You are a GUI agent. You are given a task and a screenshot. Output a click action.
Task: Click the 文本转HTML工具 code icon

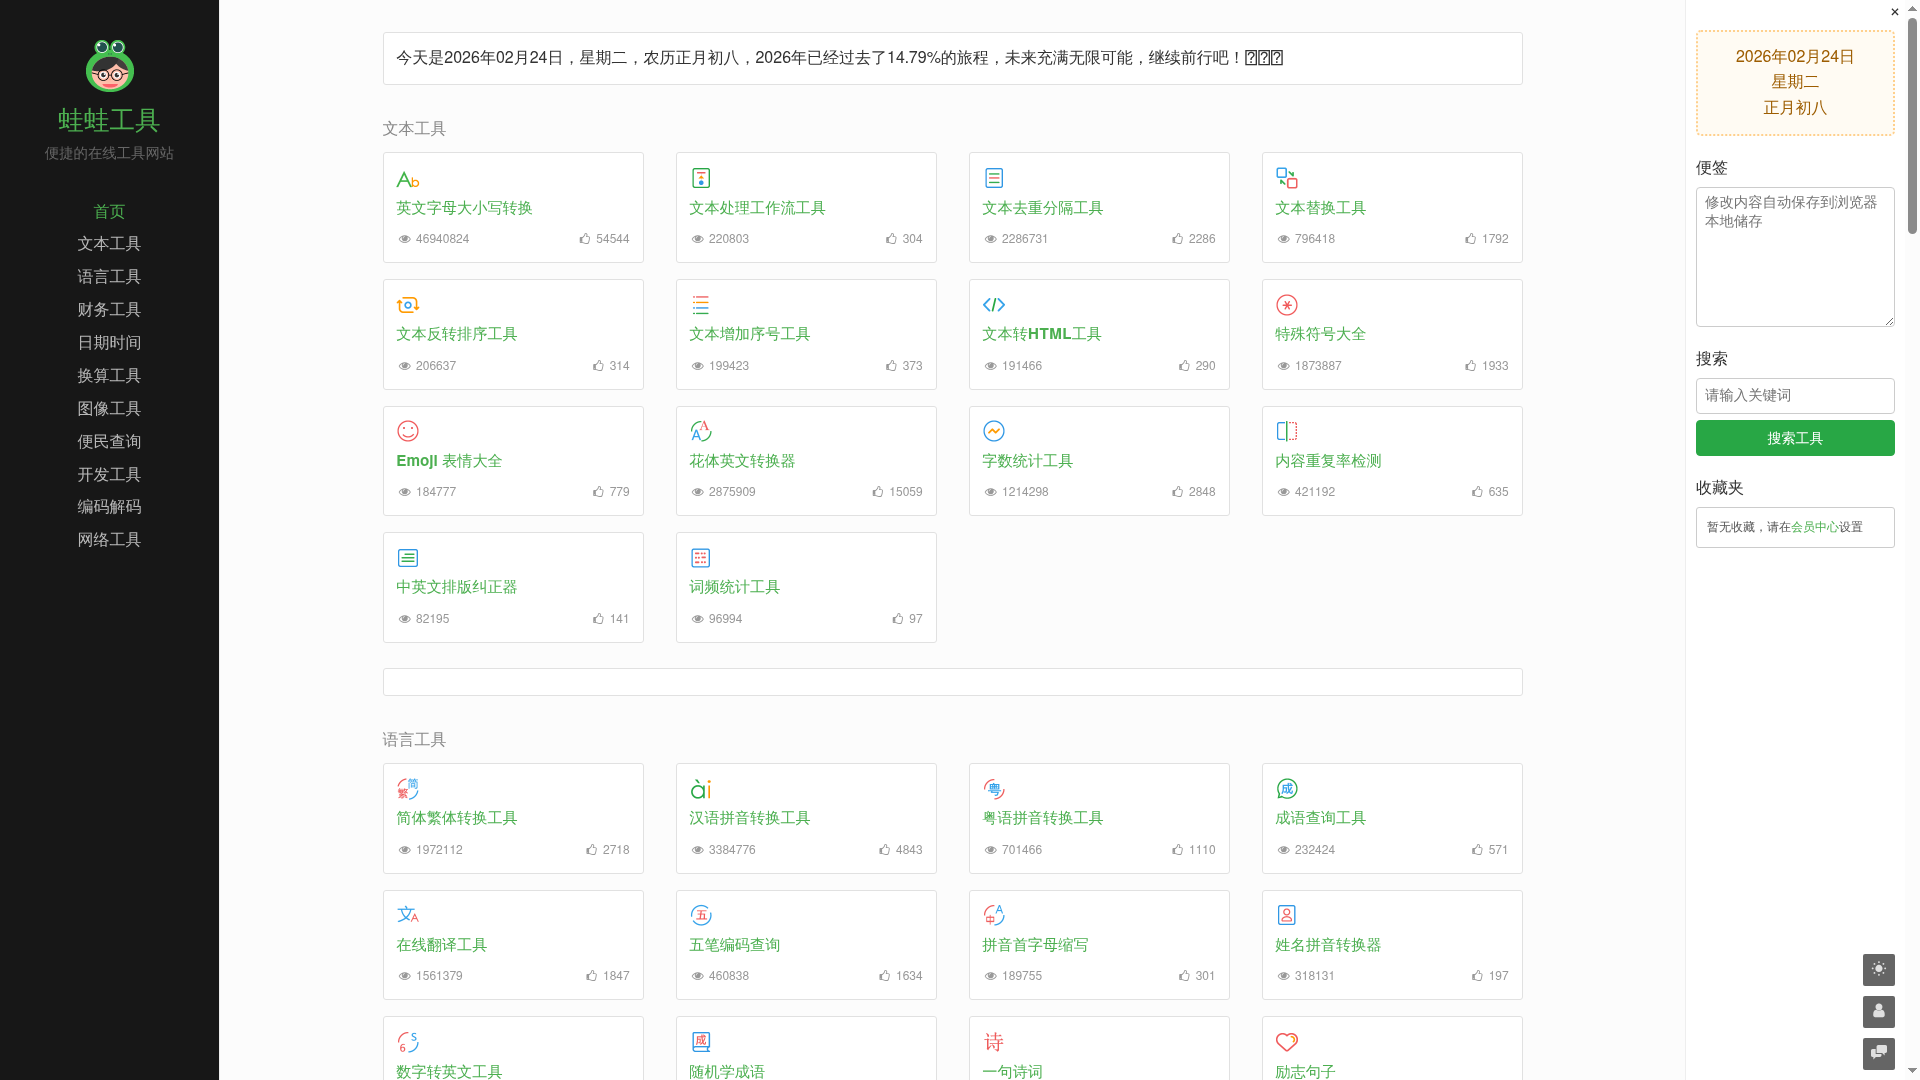(993, 305)
